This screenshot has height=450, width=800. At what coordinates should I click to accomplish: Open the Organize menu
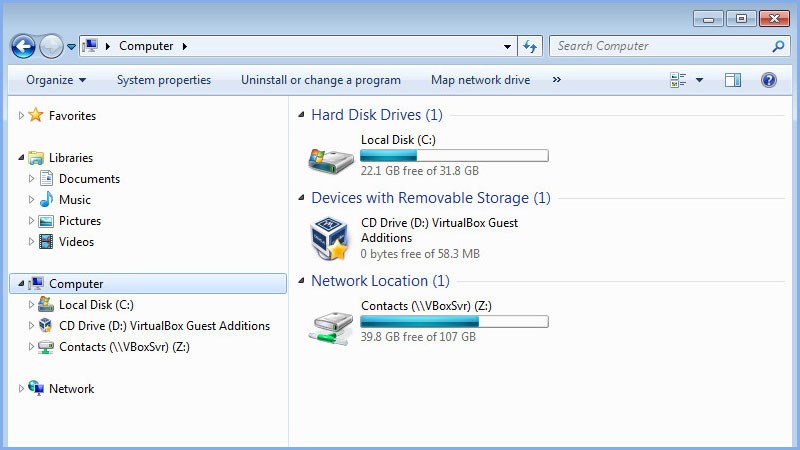pyautogui.click(x=56, y=80)
